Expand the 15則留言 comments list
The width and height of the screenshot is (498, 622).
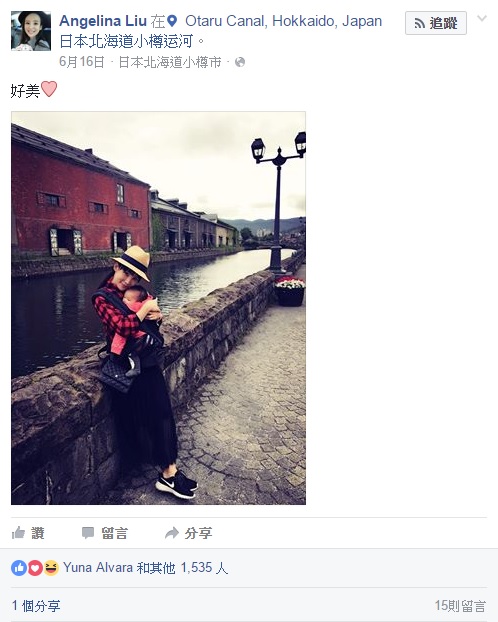coord(460,606)
